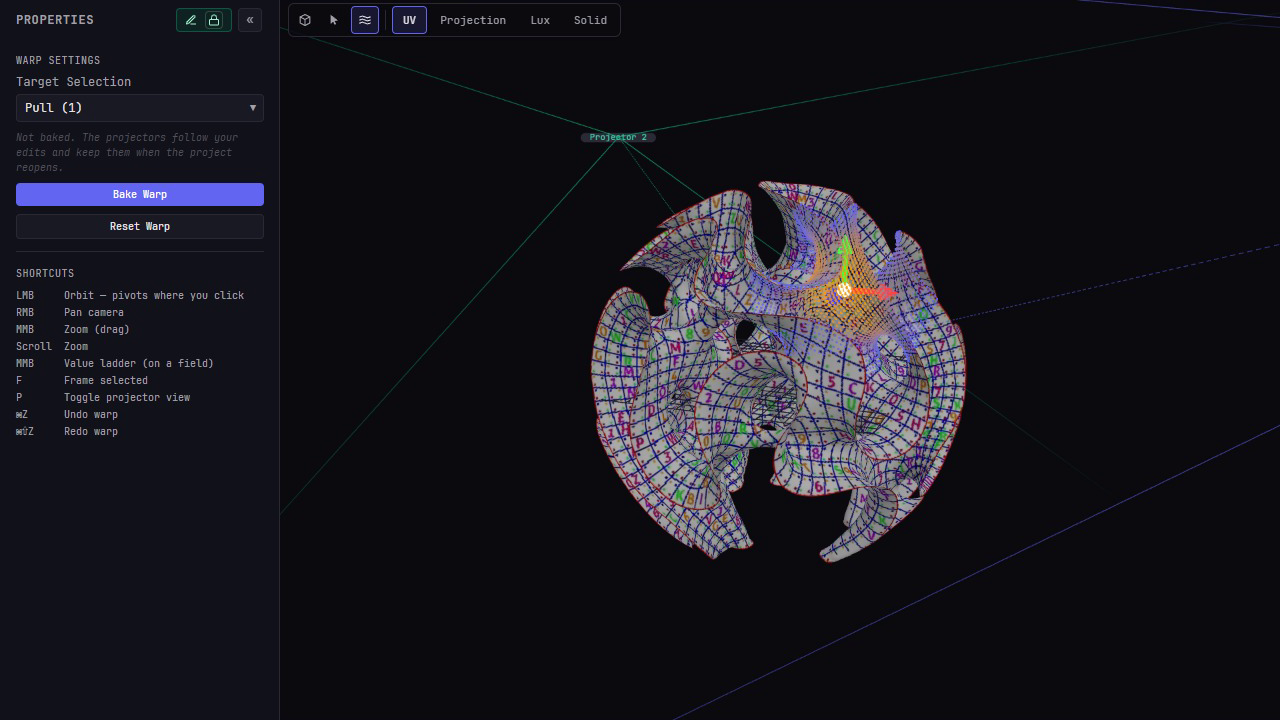
Task: Switch to Projection view mode
Action: pyautogui.click(x=473, y=20)
